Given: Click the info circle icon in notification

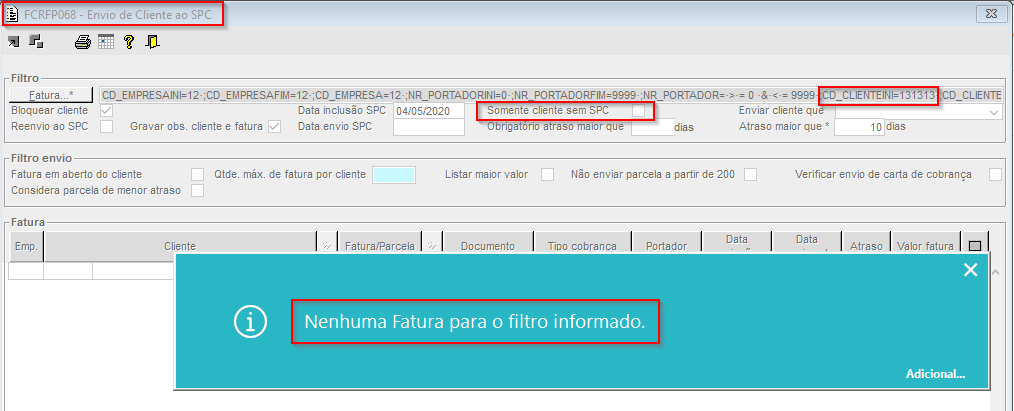Looking at the screenshot, I should [x=252, y=322].
